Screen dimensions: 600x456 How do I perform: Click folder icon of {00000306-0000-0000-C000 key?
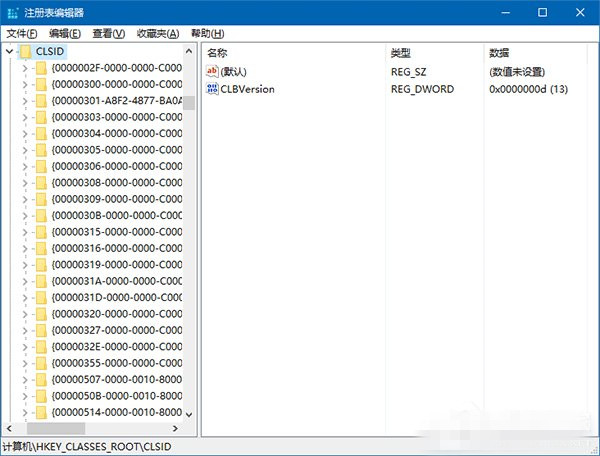coord(41,167)
